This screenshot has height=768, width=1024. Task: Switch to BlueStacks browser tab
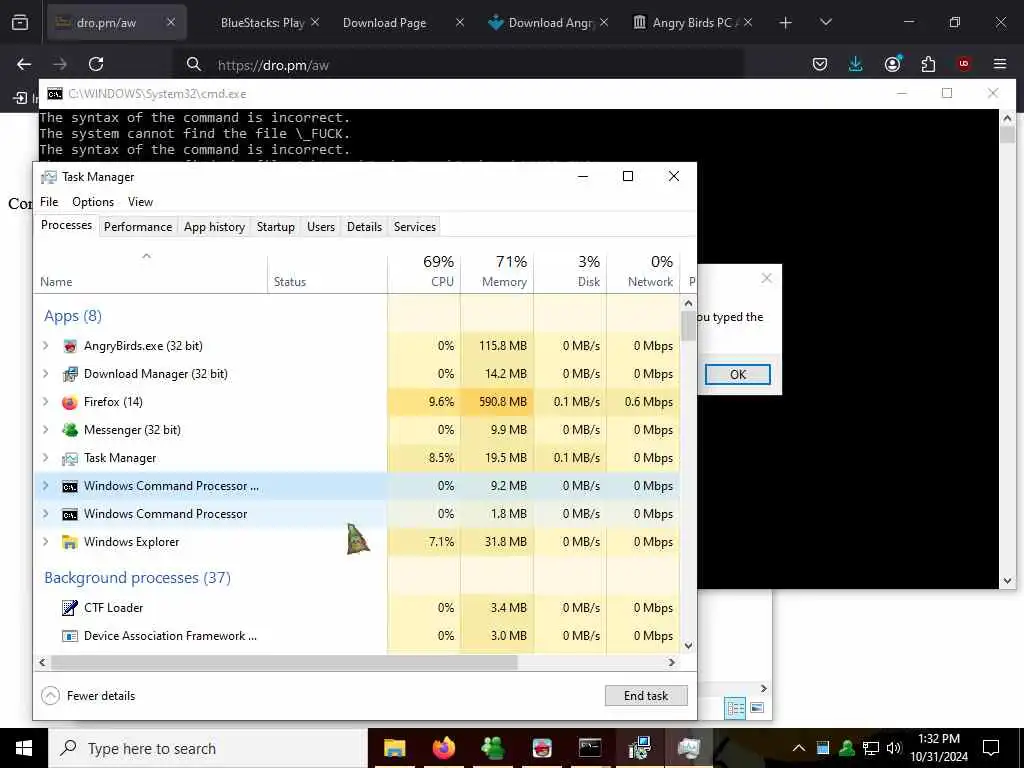261,23
